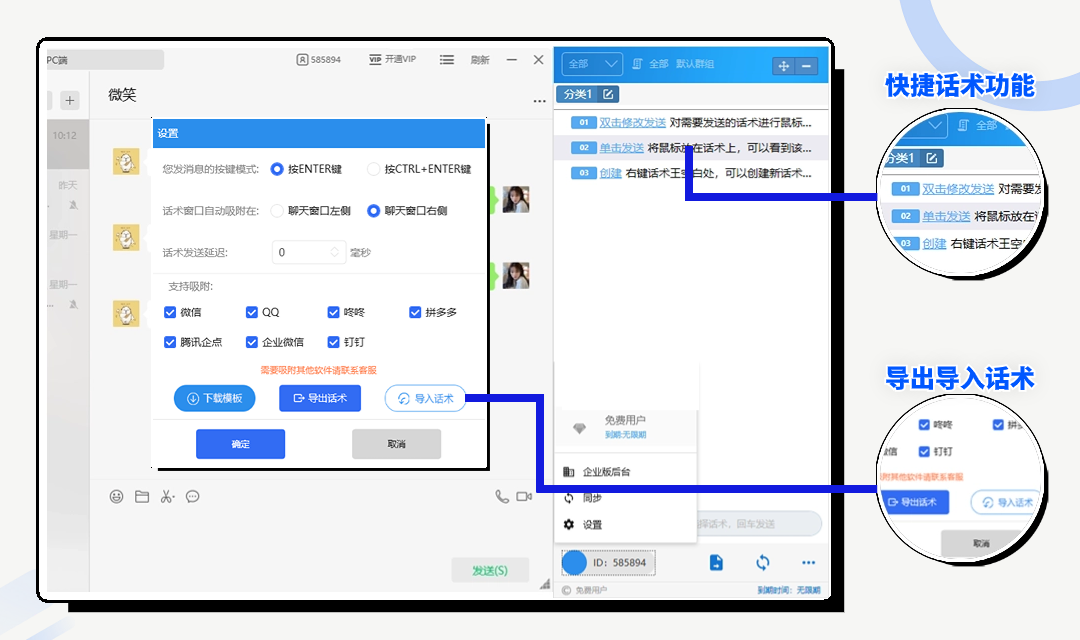Image resolution: width=1080 pixels, height=640 pixels.
Task: Click the delay spinner arrows for 话术发送延迟
Action: (x=335, y=253)
